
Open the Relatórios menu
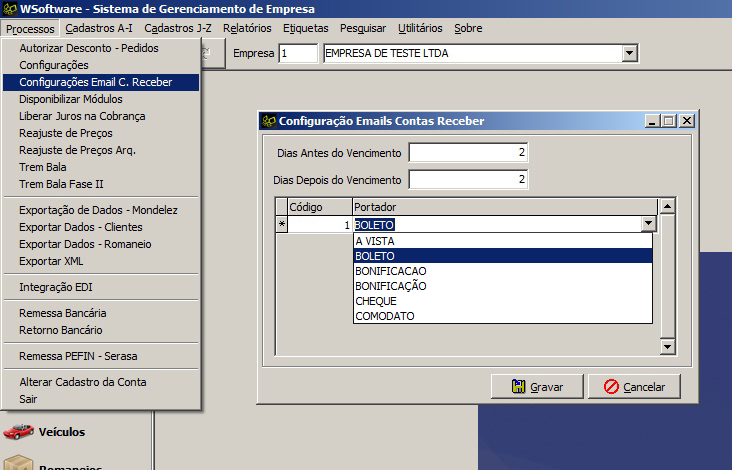tap(247, 28)
